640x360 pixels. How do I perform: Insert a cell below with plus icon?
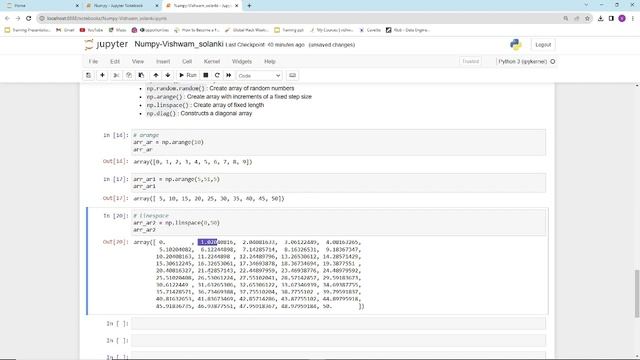(x=102, y=76)
